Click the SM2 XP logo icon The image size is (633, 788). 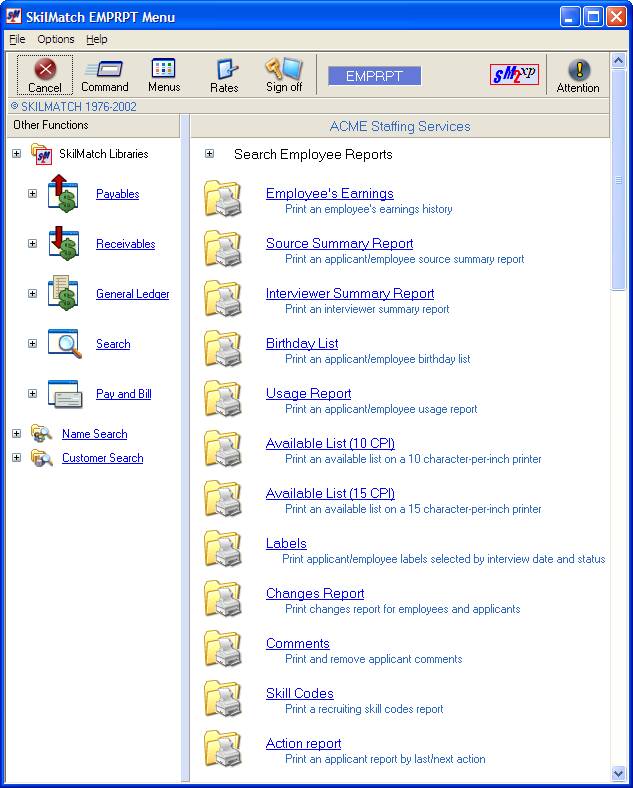(x=514, y=75)
